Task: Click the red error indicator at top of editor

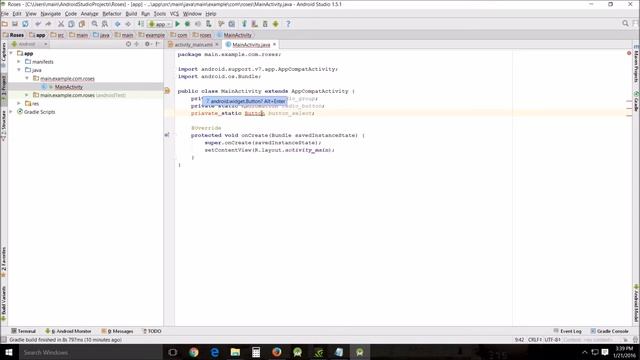Action: click(x=629, y=53)
